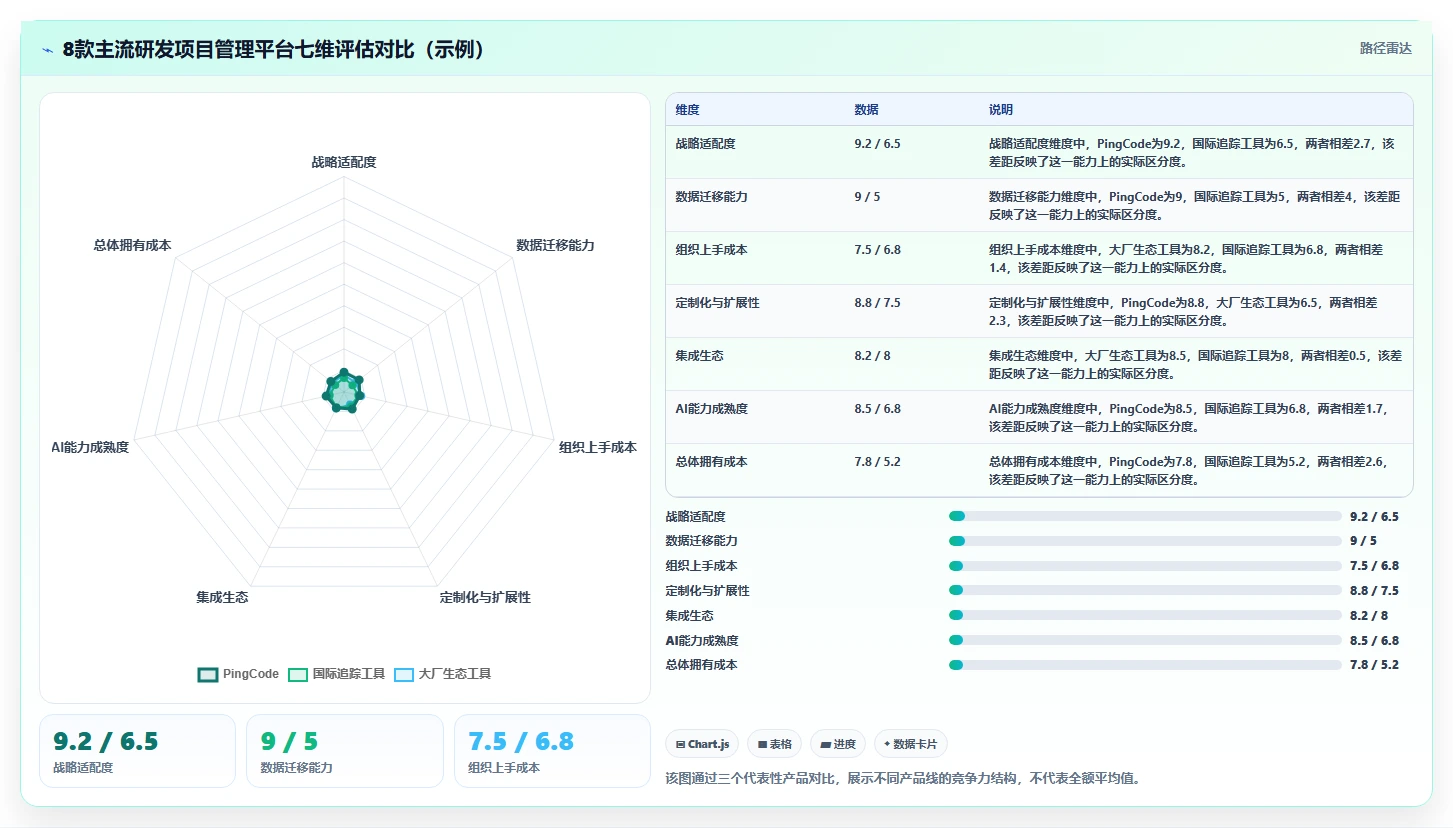Toggle 大厂生态工具 legend swatch

click(x=404, y=674)
